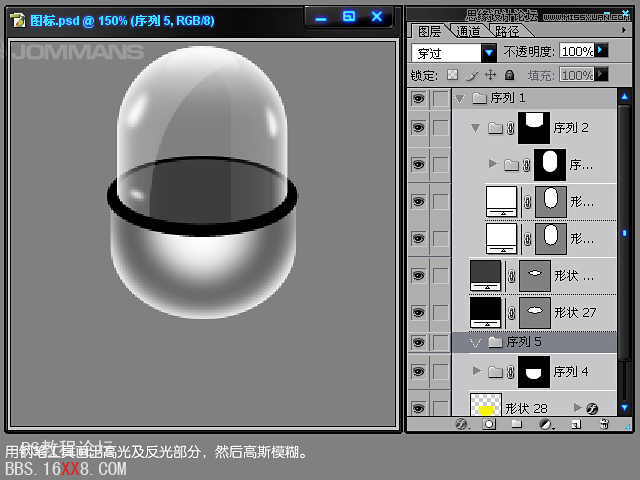Hide the 序列 1 group using eye icon
This screenshot has width=640, height=480.
pos(418,98)
